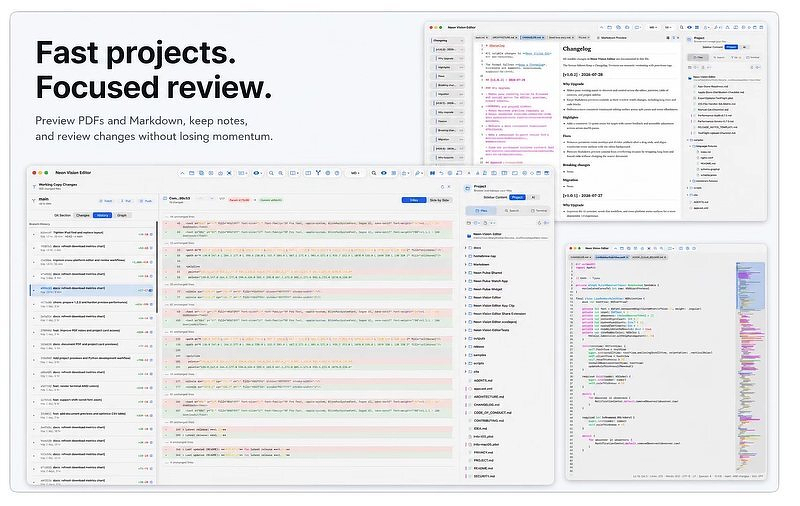Click the folder icon in Files mini toolbar

(x=468, y=223)
